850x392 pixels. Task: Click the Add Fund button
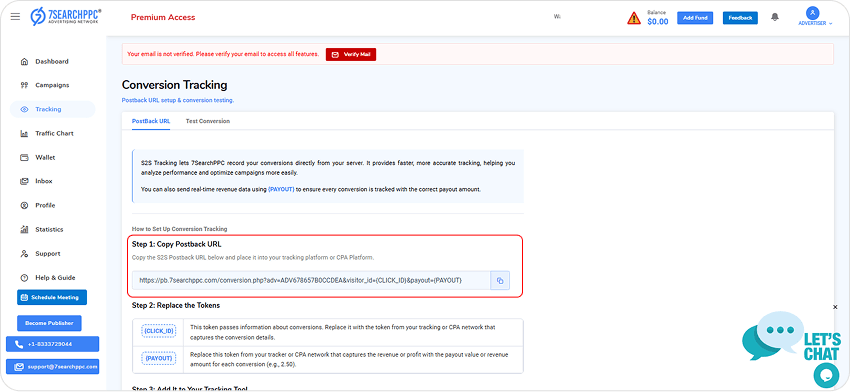[x=695, y=18]
